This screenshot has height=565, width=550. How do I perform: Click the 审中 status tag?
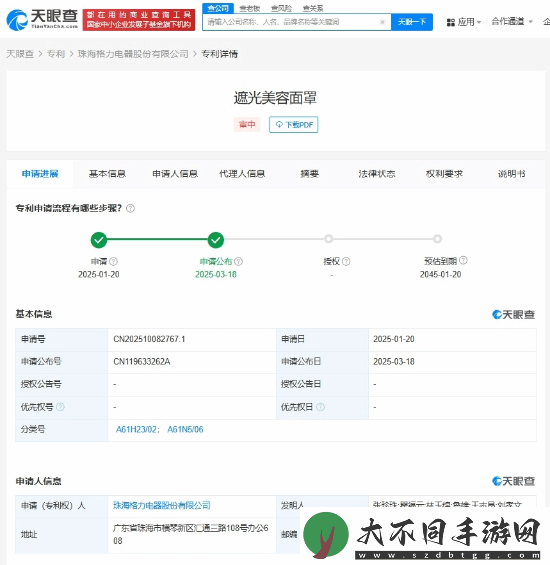tap(247, 125)
